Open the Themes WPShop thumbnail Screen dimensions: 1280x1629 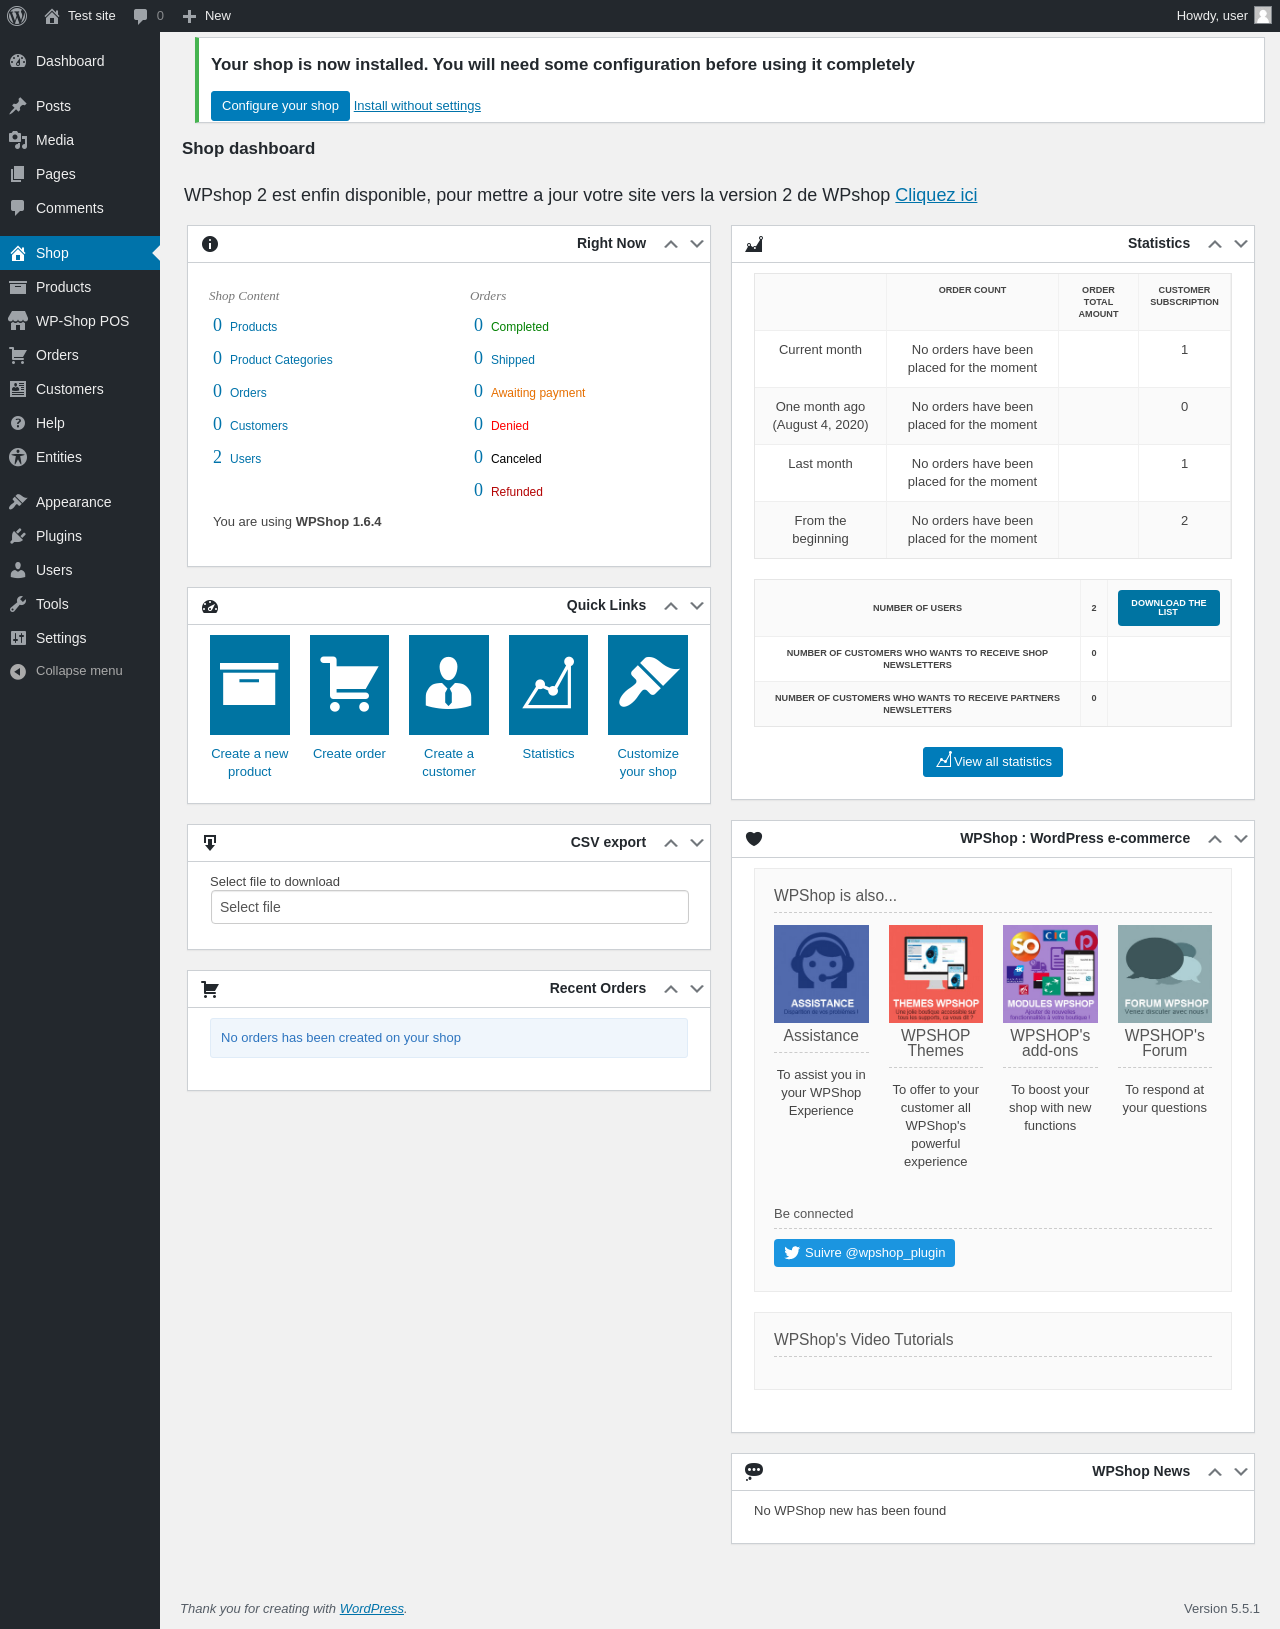click(x=936, y=974)
